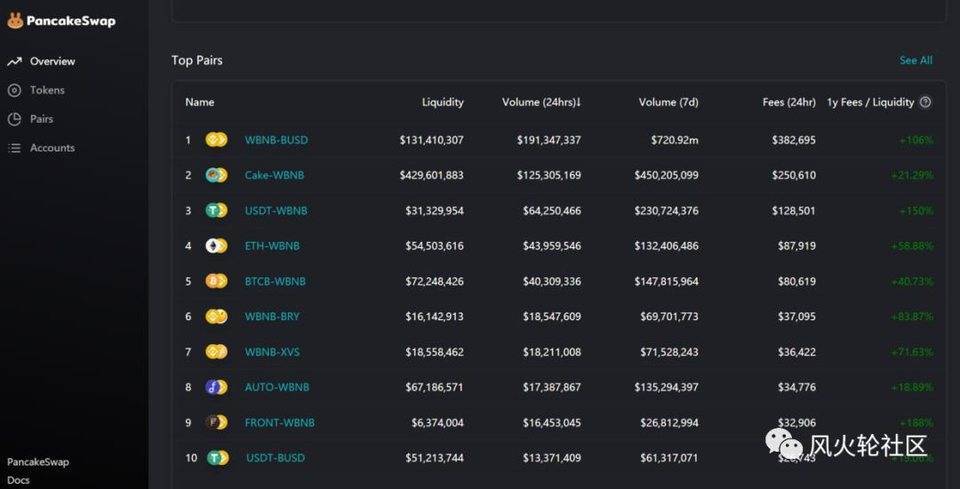Open the AUTO-WBNB pair link
960x489 pixels.
(x=277, y=387)
